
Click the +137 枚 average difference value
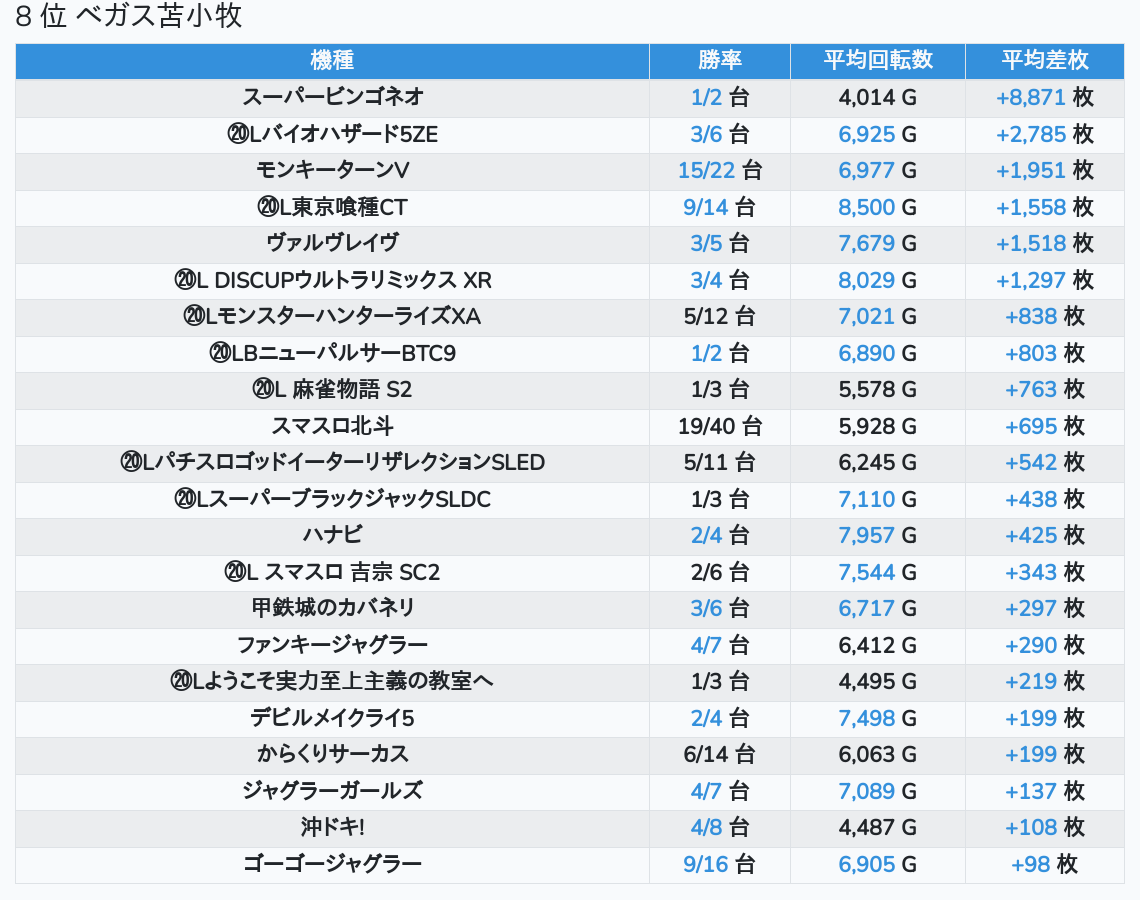(1045, 791)
